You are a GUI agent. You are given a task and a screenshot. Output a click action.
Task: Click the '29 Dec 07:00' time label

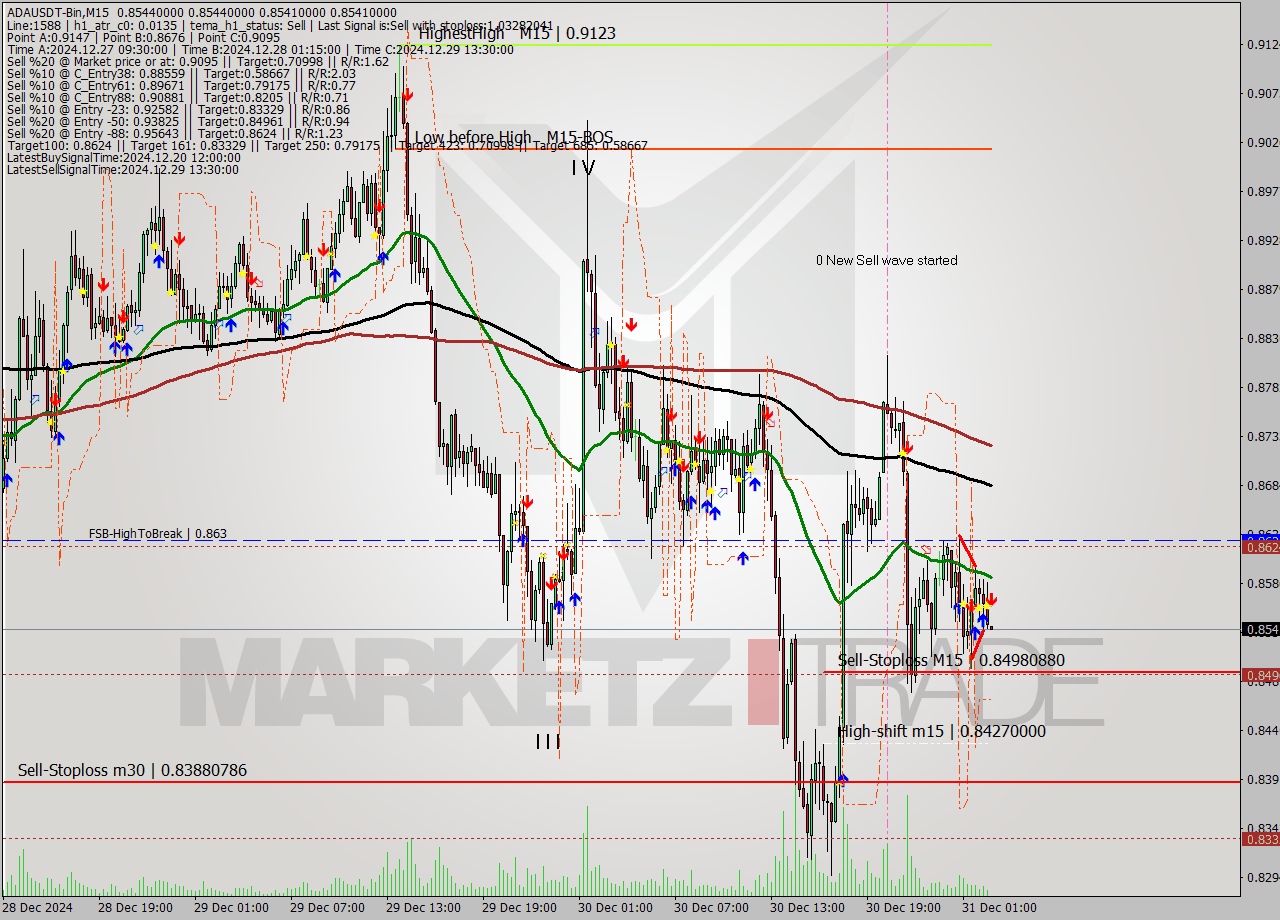(x=329, y=908)
